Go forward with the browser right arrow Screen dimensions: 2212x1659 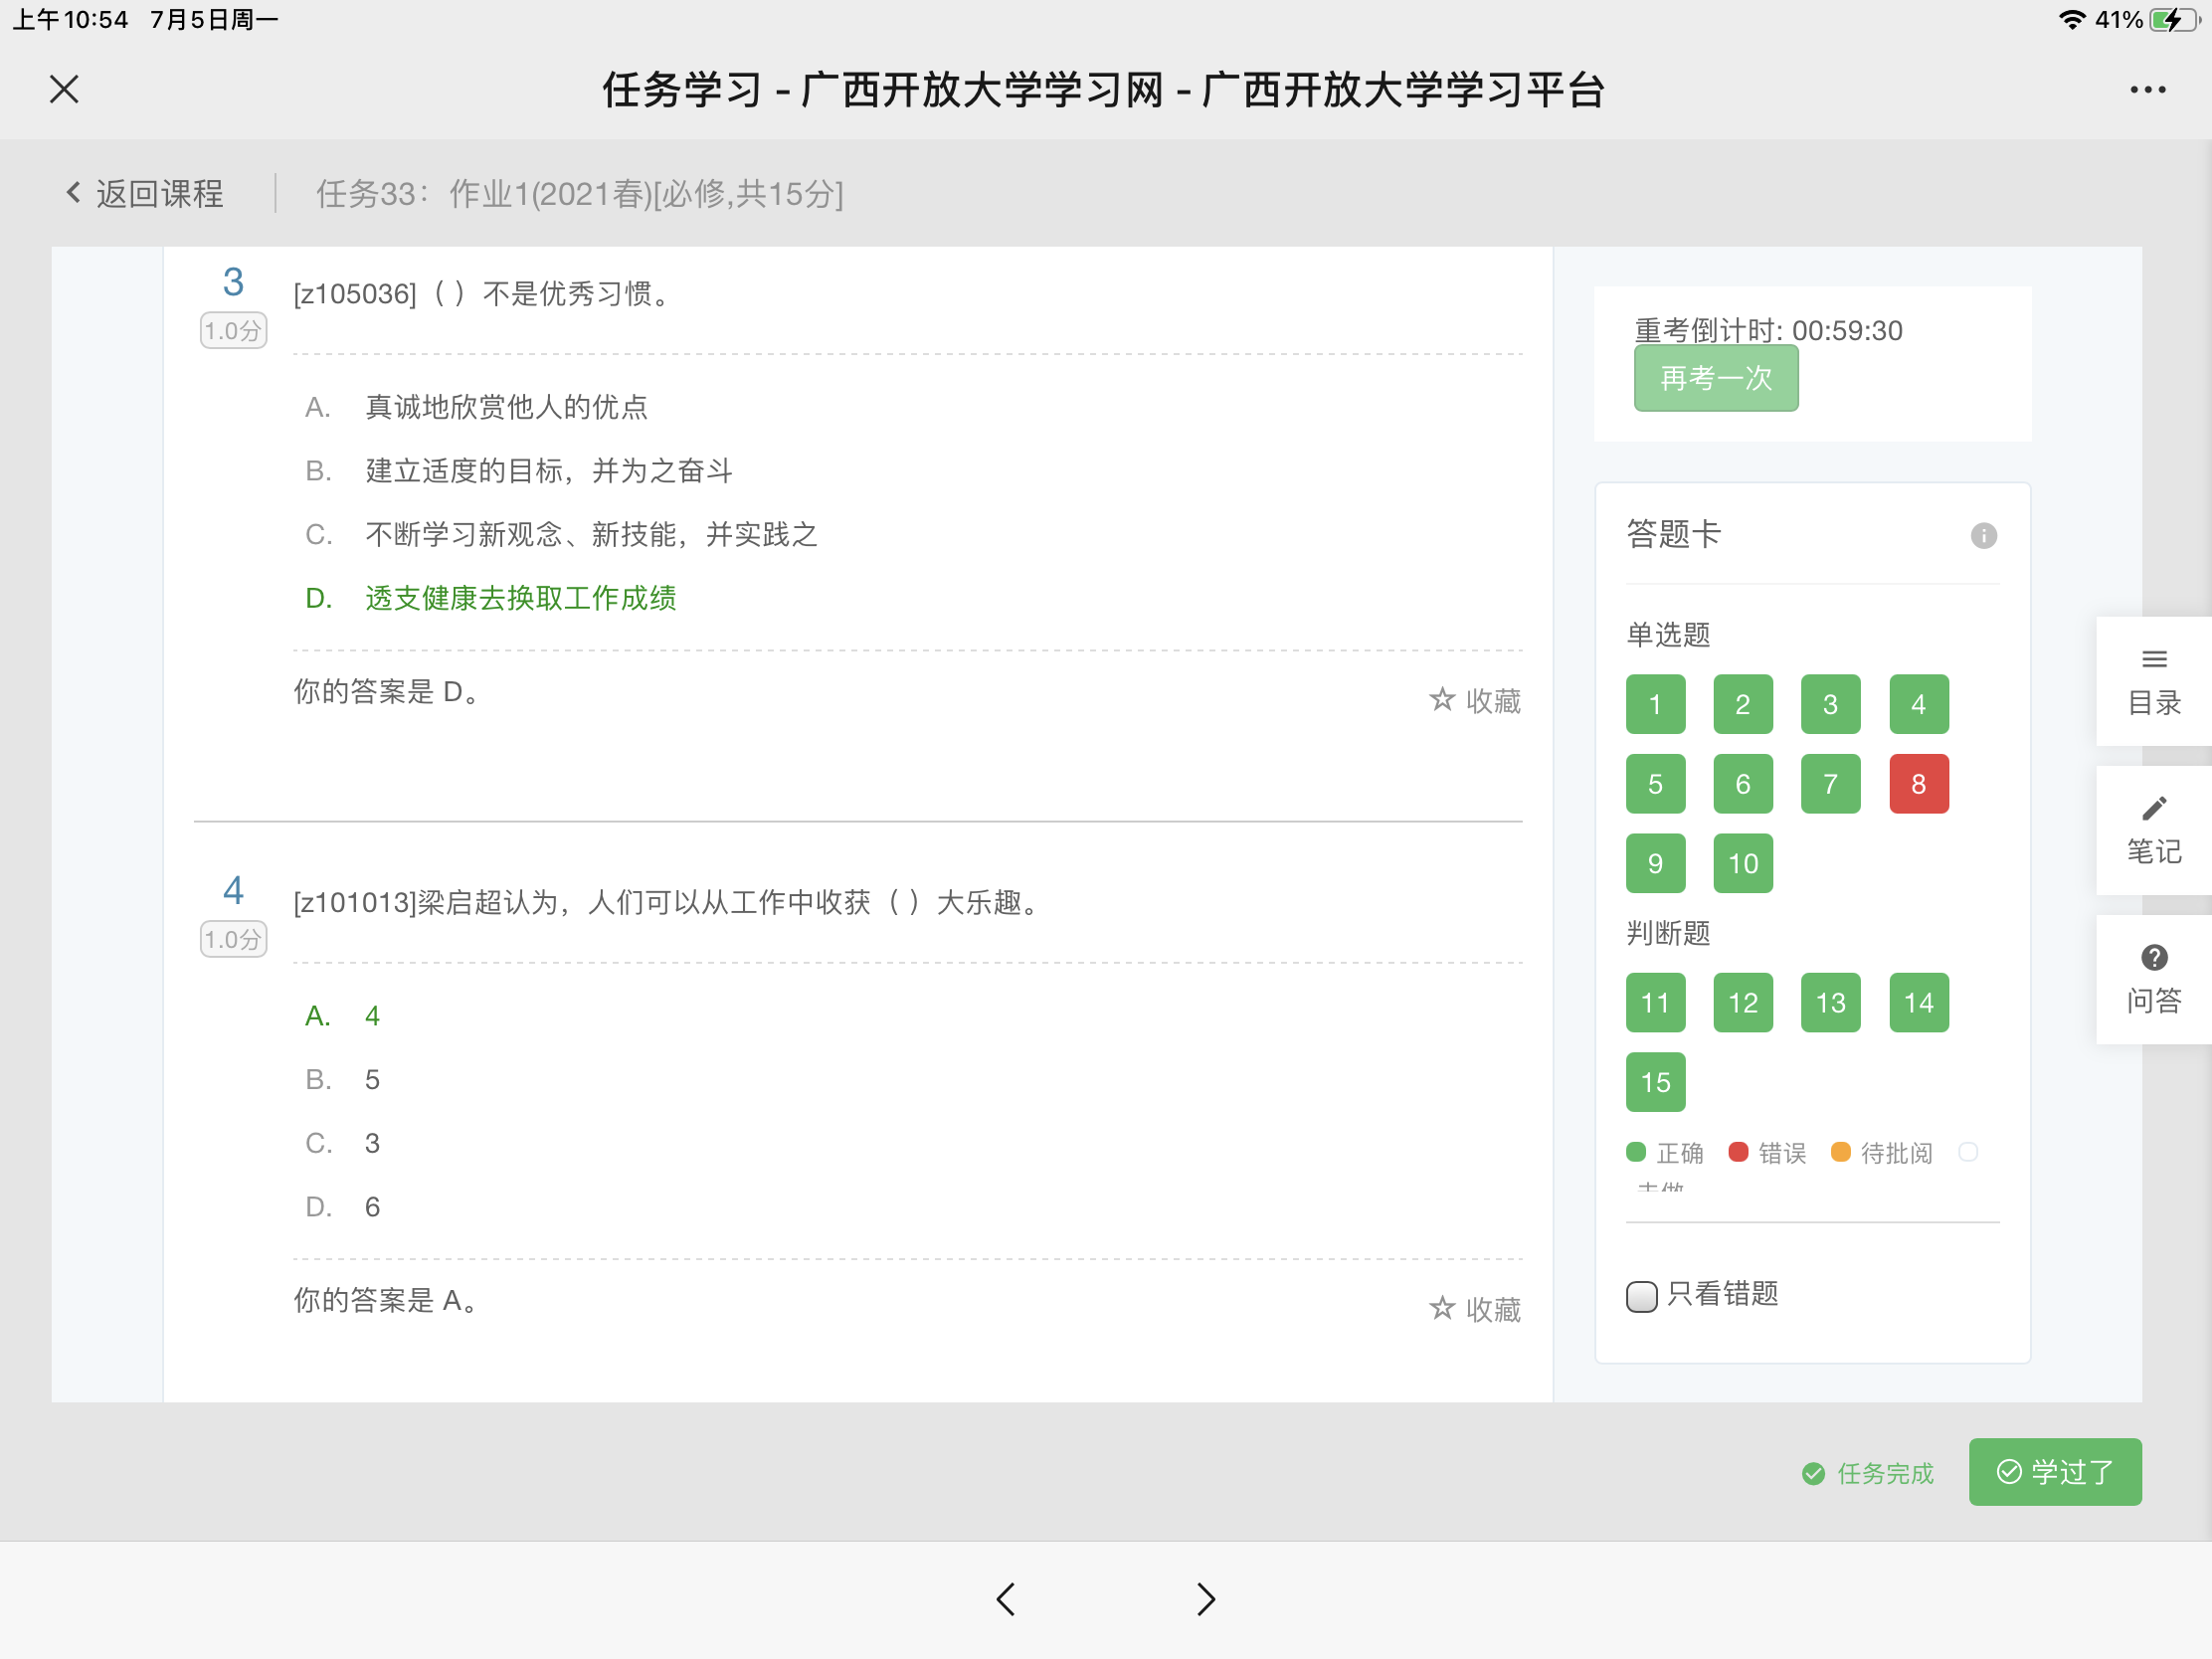coord(1206,1599)
